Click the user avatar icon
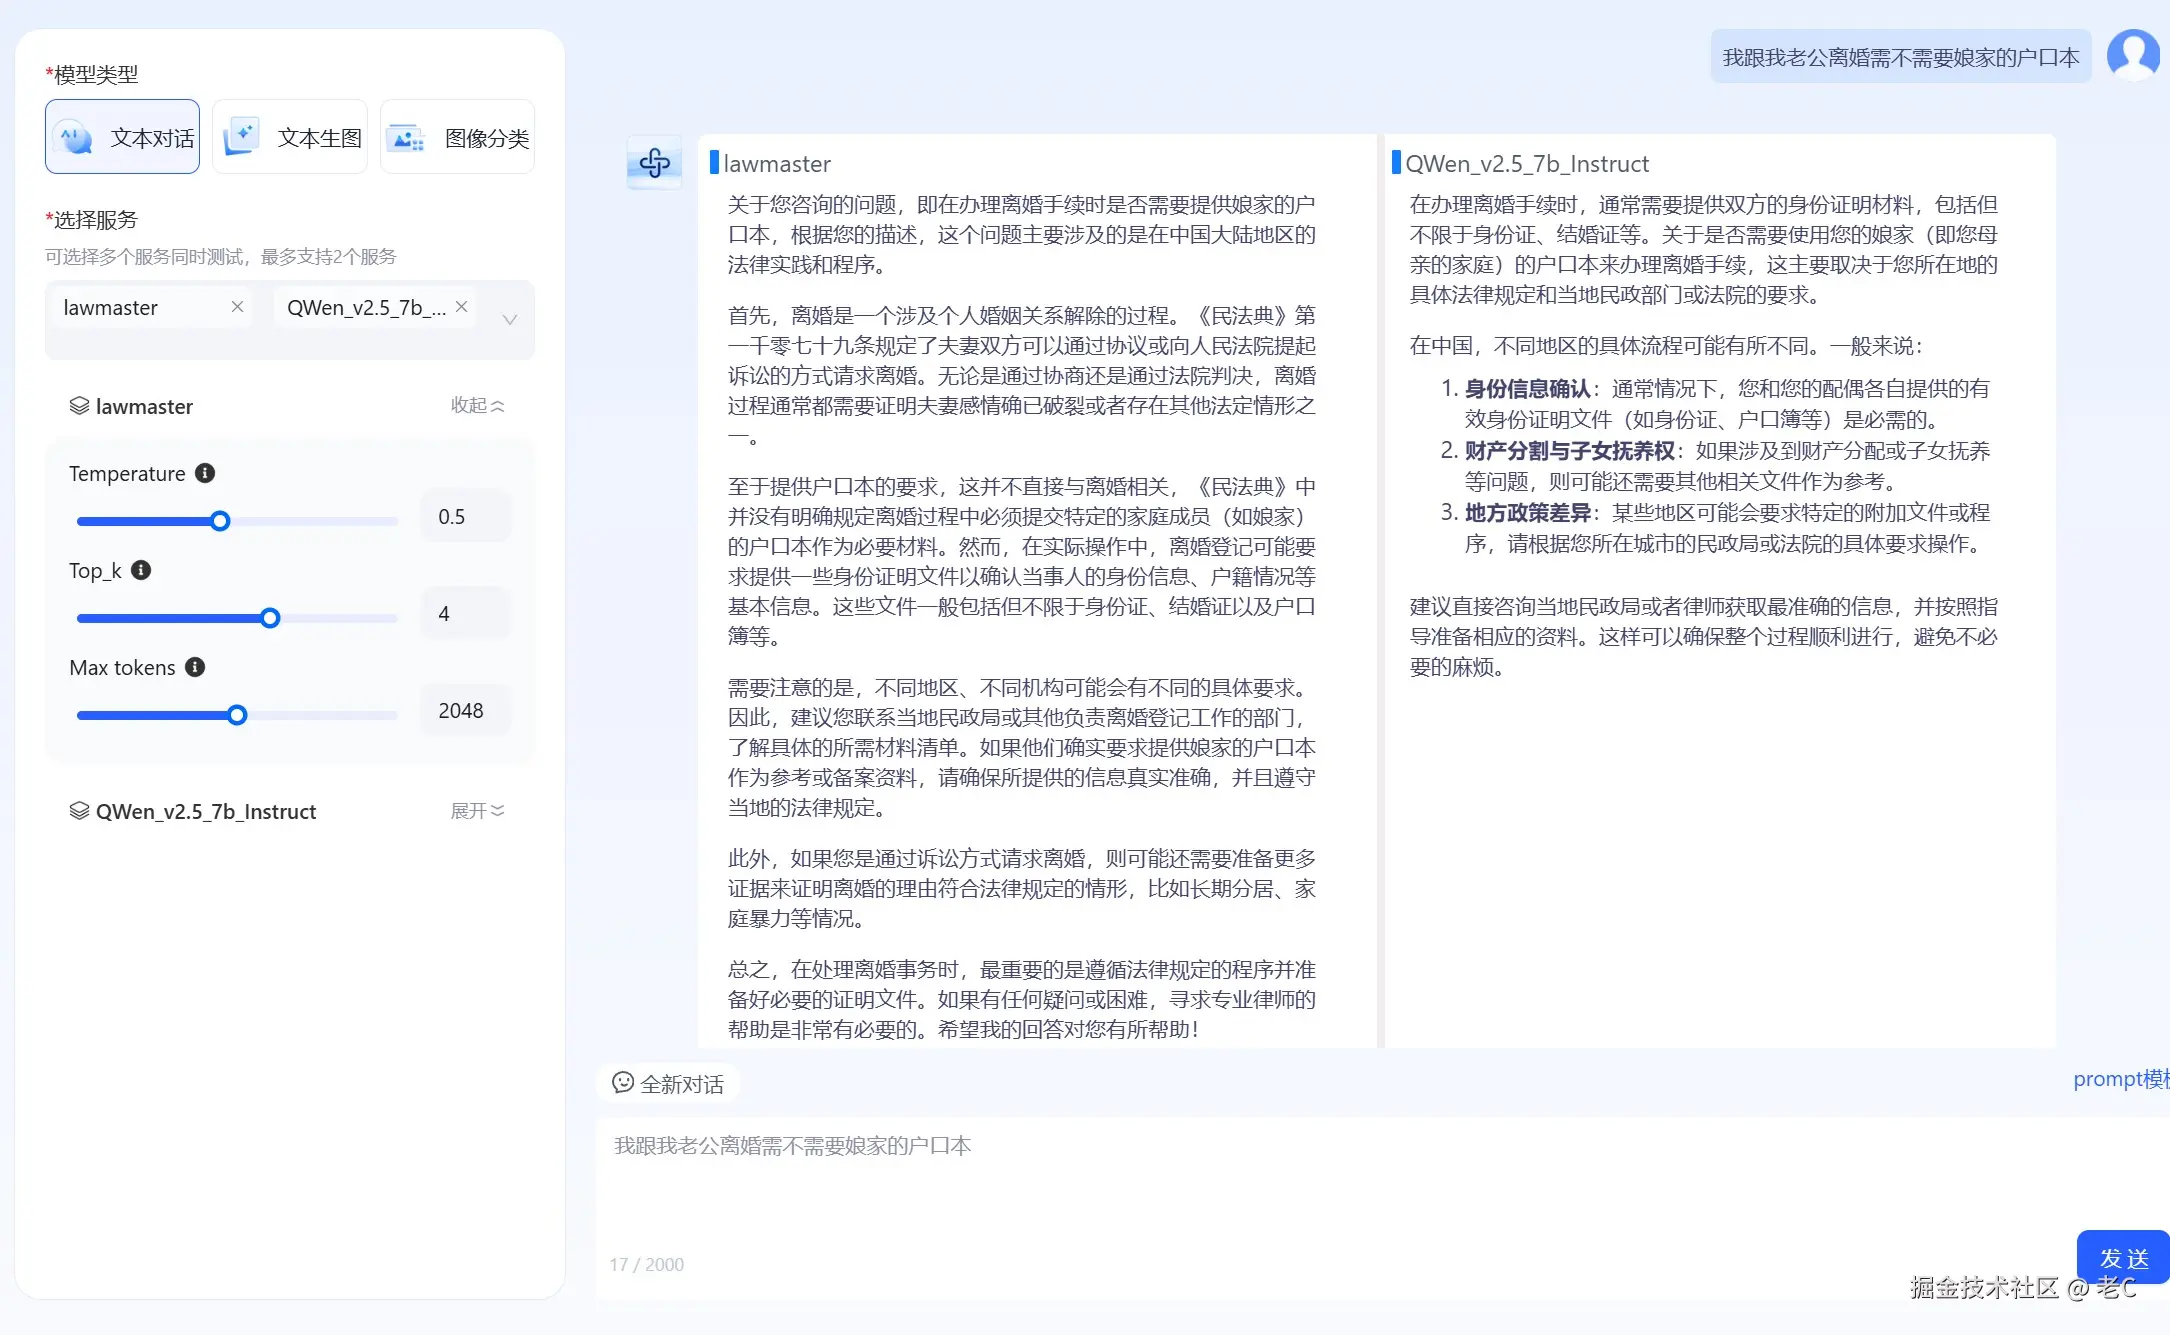The width and height of the screenshot is (2170, 1335). [x=2132, y=55]
